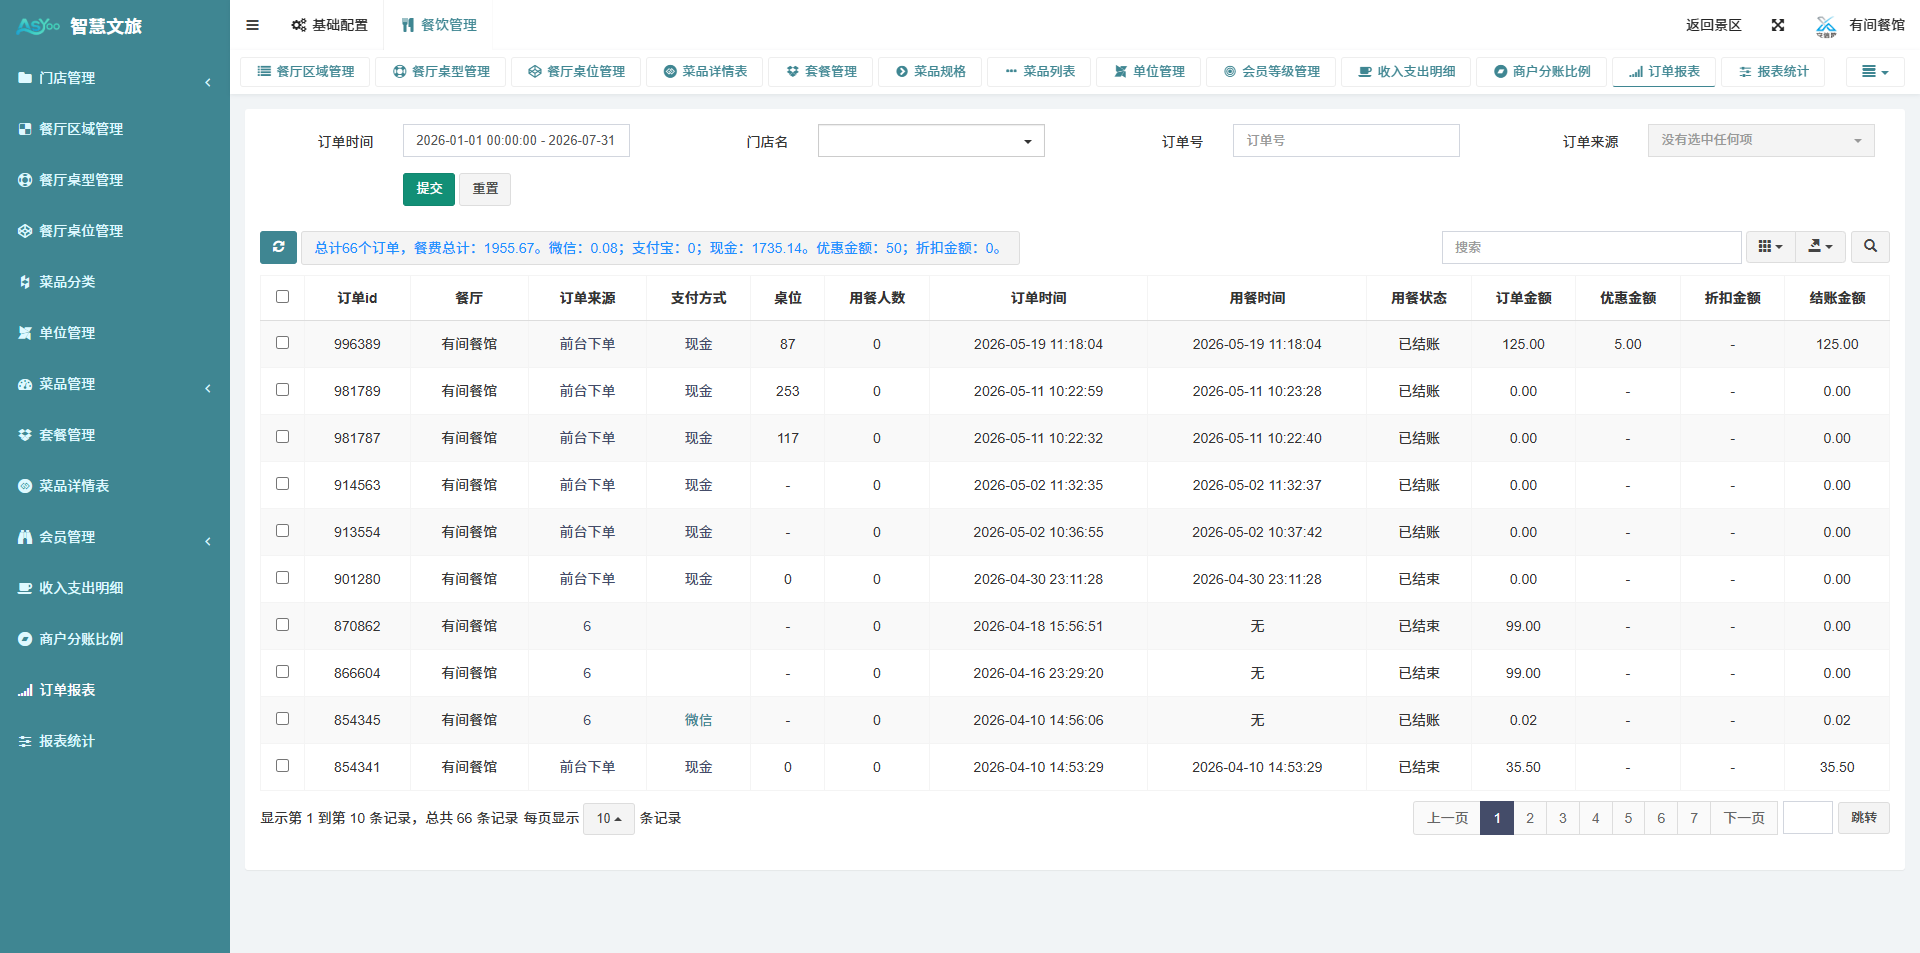Click 基础配置 gears icon in top bar
1920x953 pixels.
pos(298,25)
